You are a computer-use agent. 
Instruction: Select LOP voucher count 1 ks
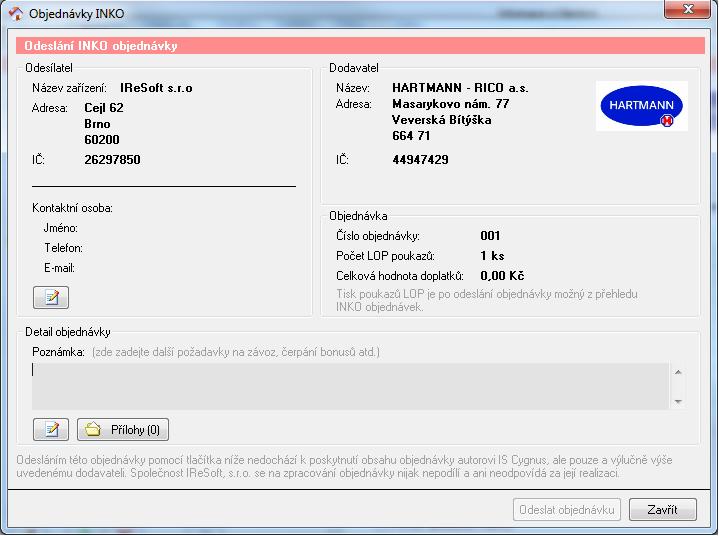492,256
